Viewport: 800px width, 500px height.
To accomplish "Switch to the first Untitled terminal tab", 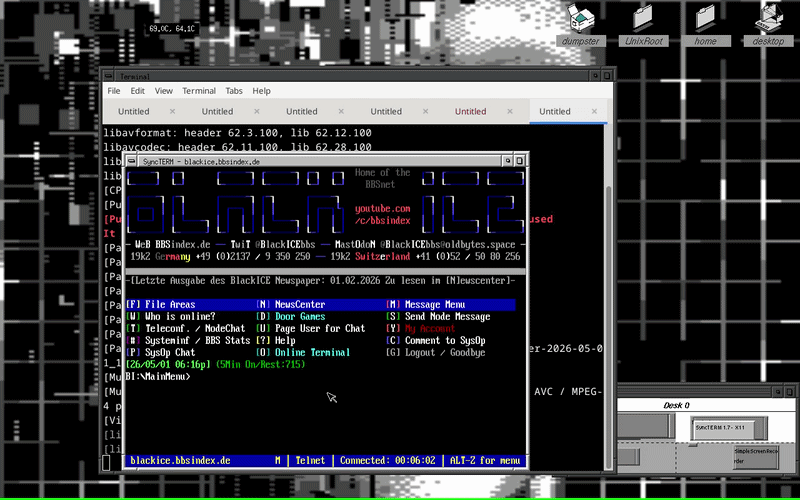I will click(134, 111).
